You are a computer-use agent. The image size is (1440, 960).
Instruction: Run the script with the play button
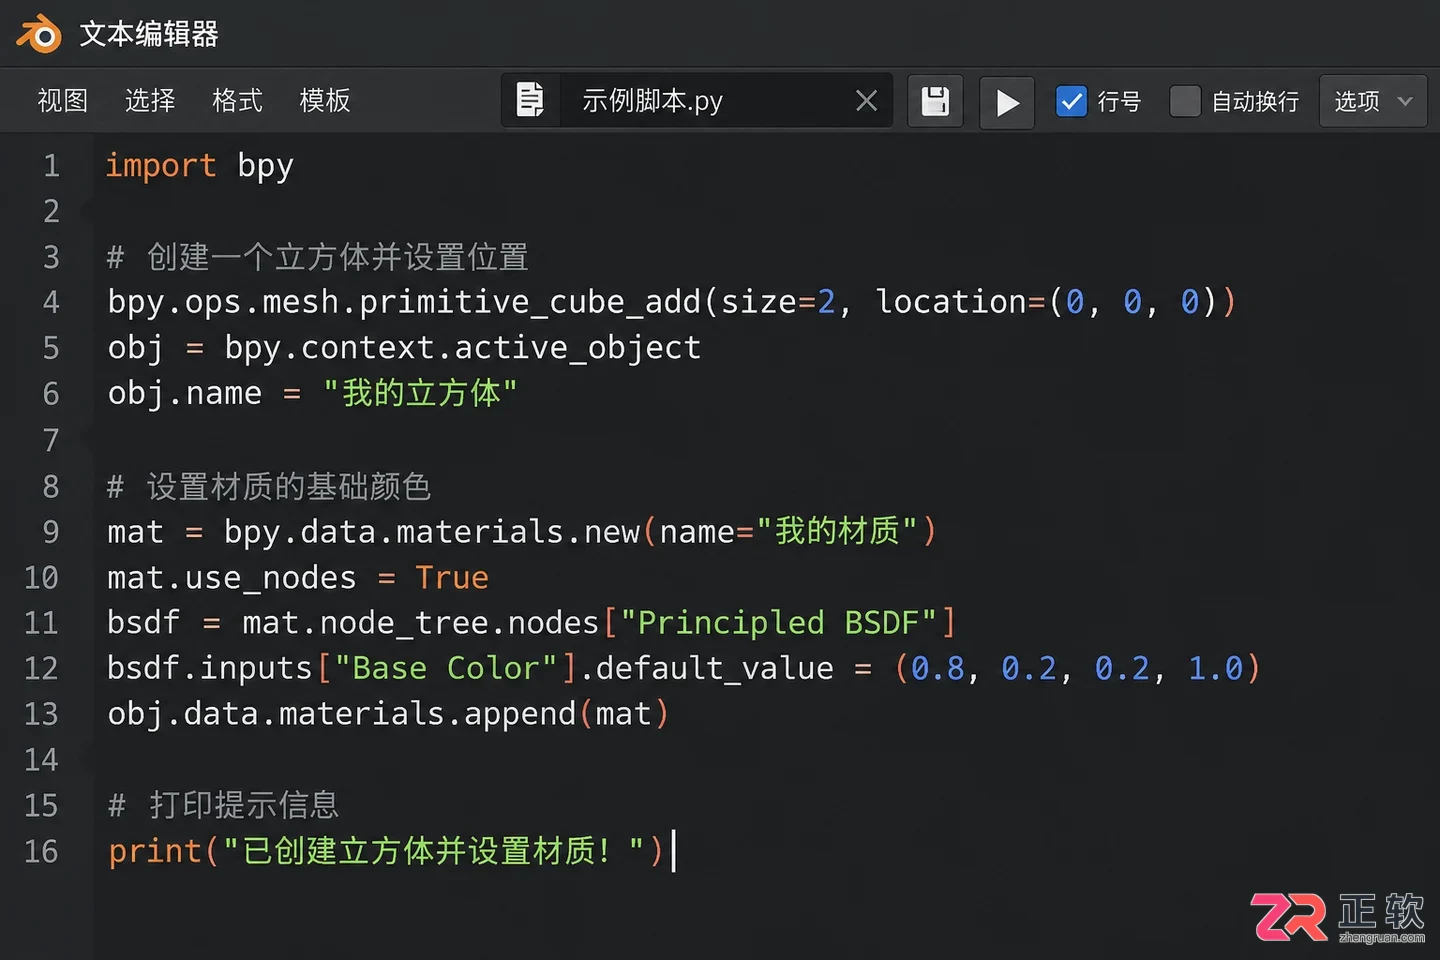pos(1007,101)
